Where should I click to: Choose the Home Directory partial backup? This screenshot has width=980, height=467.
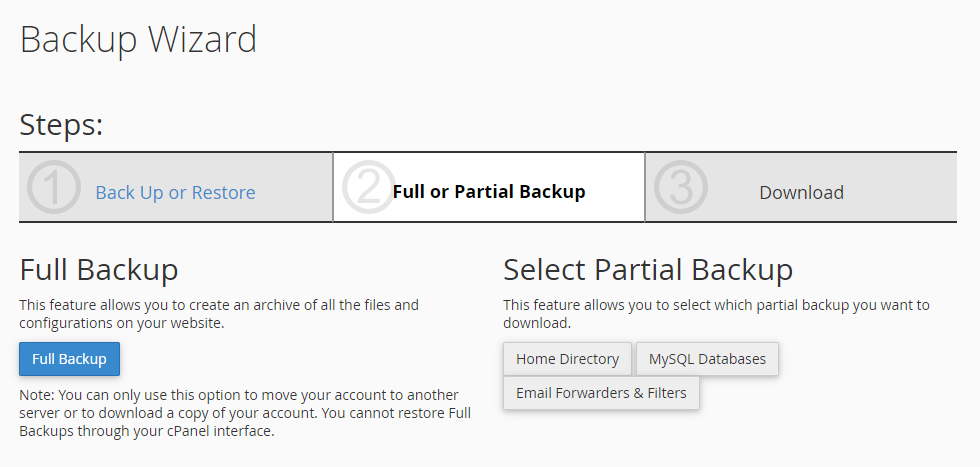(567, 359)
